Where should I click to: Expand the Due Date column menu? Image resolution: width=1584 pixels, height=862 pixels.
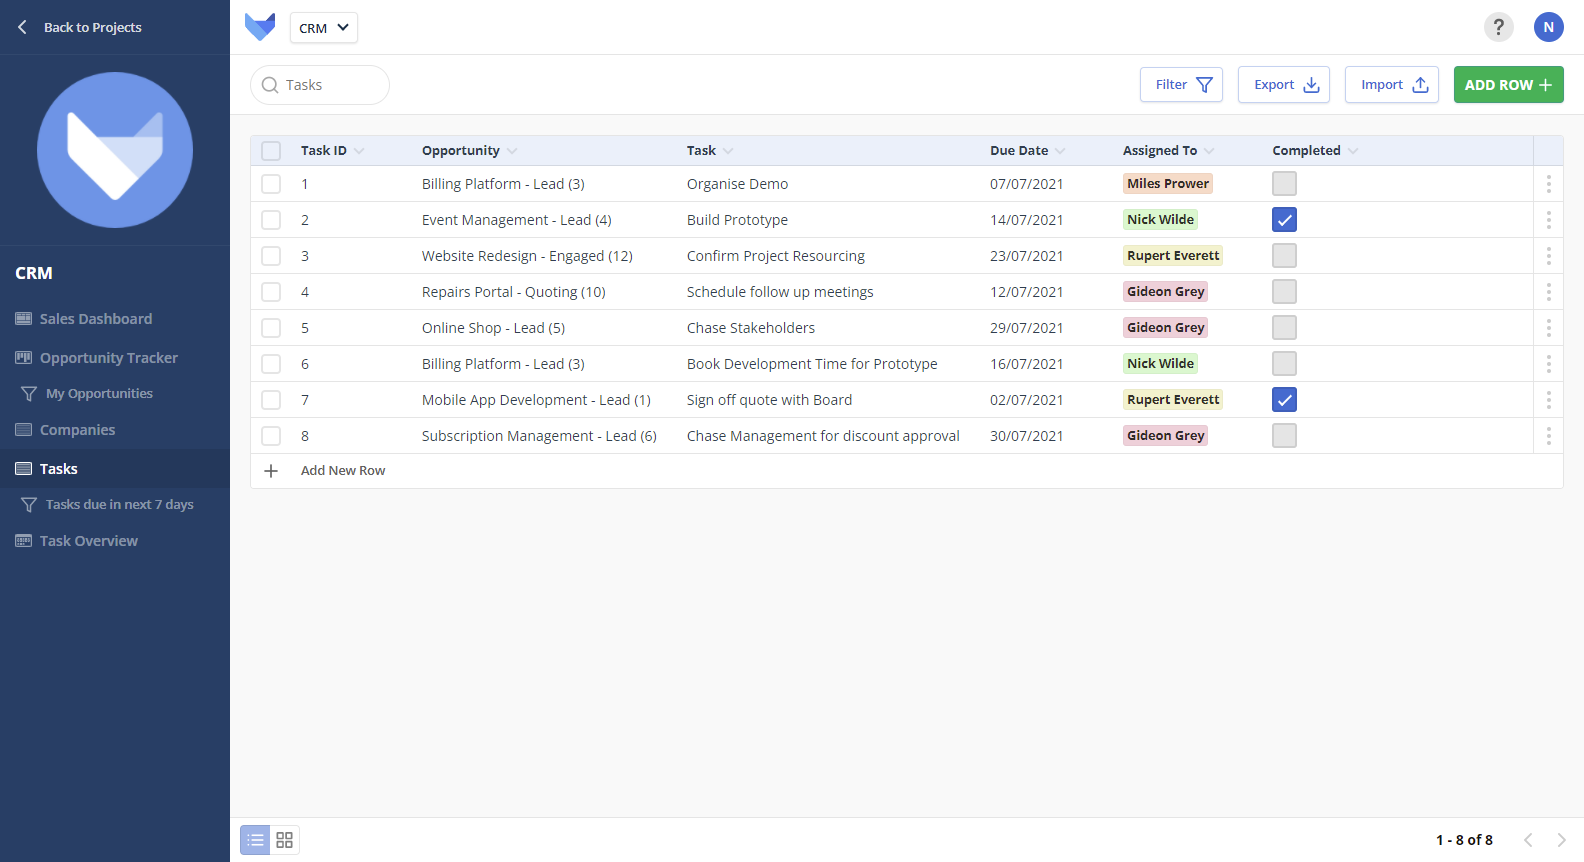point(1060,151)
